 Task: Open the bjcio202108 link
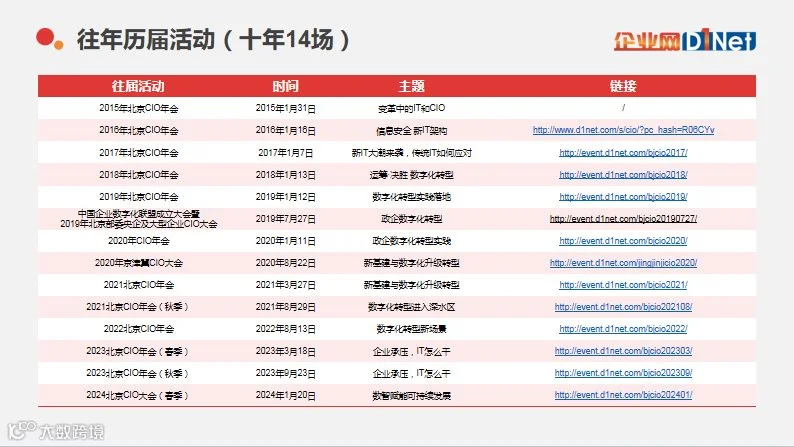pos(623,307)
